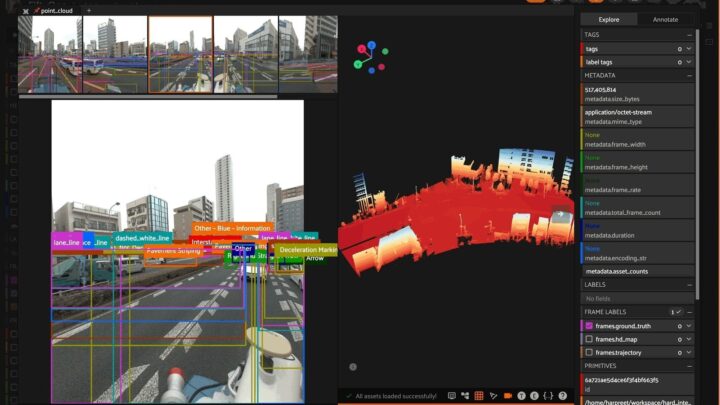Click the Pavement Striping label
This screenshot has width=720, height=405.
(x=174, y=251)
